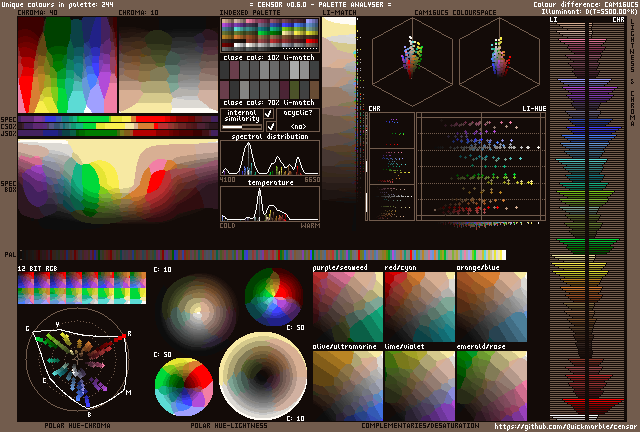Toggle the internal similarity checkbox
This screenshot has height=432, width=640.
point(269,114)
